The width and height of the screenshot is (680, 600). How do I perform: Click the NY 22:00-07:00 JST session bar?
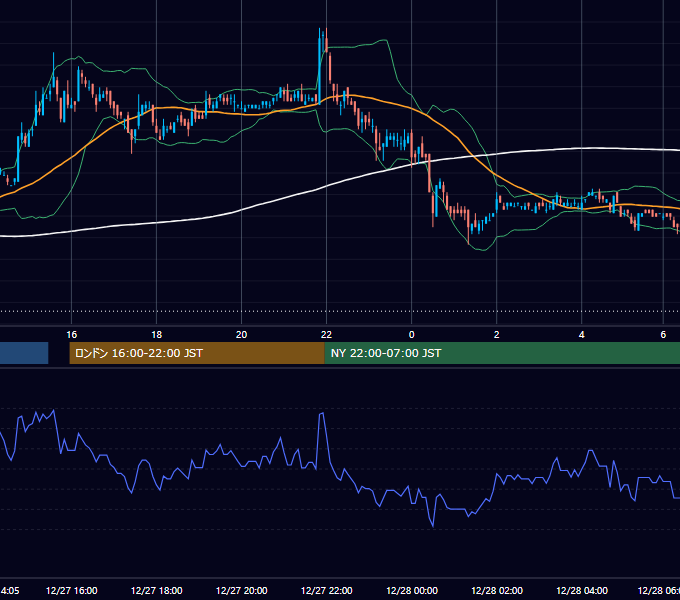502,353
